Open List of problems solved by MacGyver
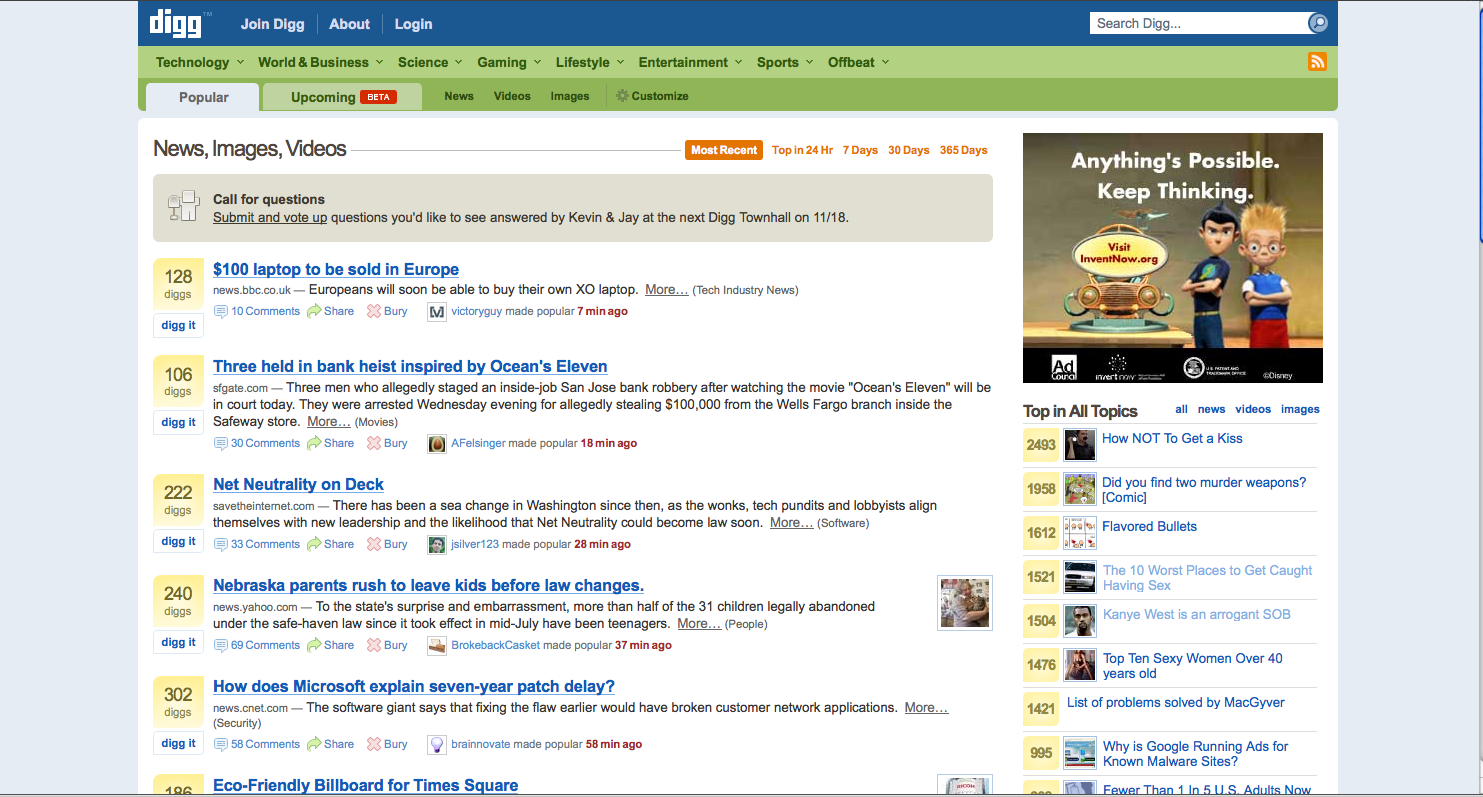 click(1175, 702)
